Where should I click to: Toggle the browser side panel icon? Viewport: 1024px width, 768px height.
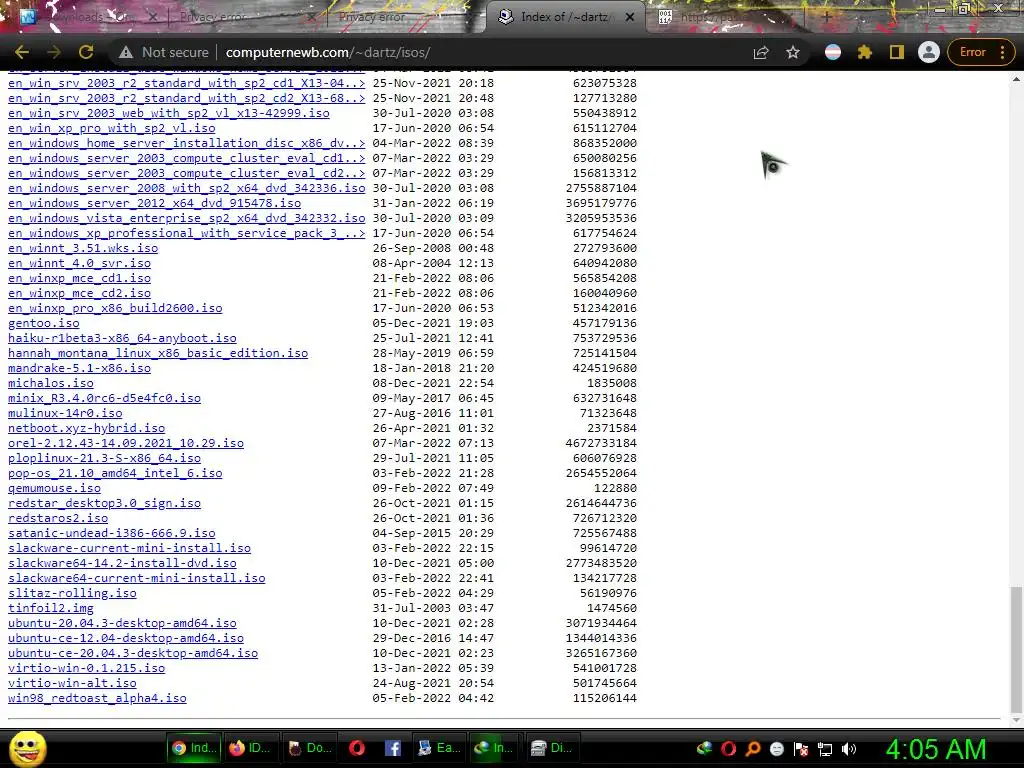coord(897,52)
